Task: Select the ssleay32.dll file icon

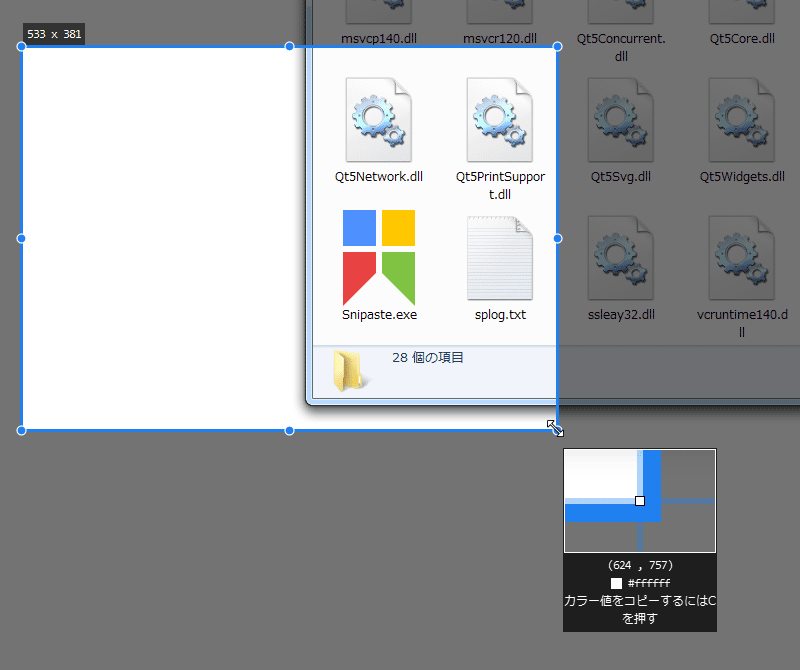Action: [620, 258]
